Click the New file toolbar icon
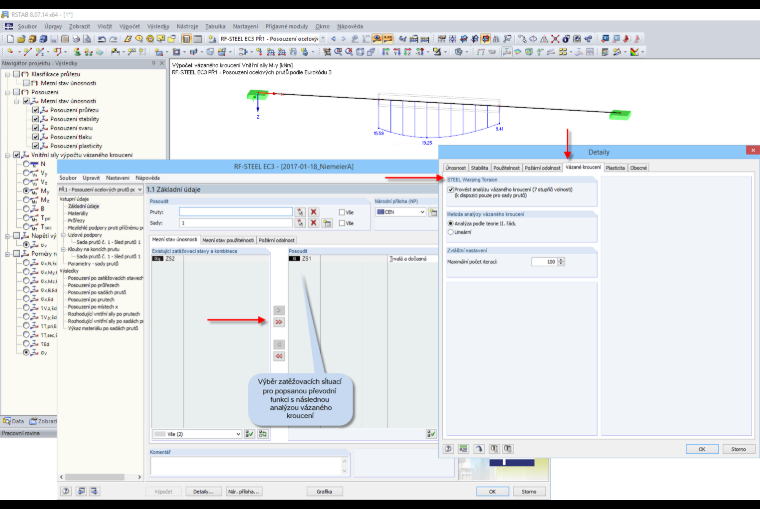The width and height of the screenshot is (760, 509). 10,39
